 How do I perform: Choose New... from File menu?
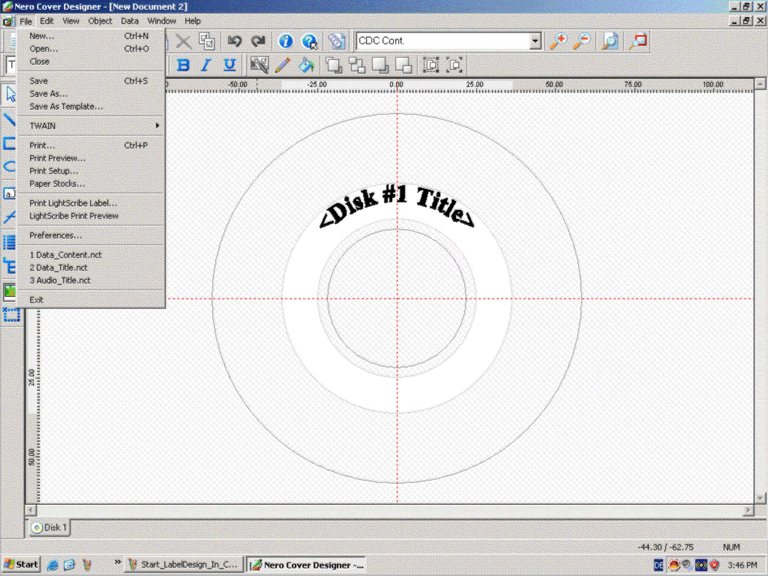tap(91, 36)
